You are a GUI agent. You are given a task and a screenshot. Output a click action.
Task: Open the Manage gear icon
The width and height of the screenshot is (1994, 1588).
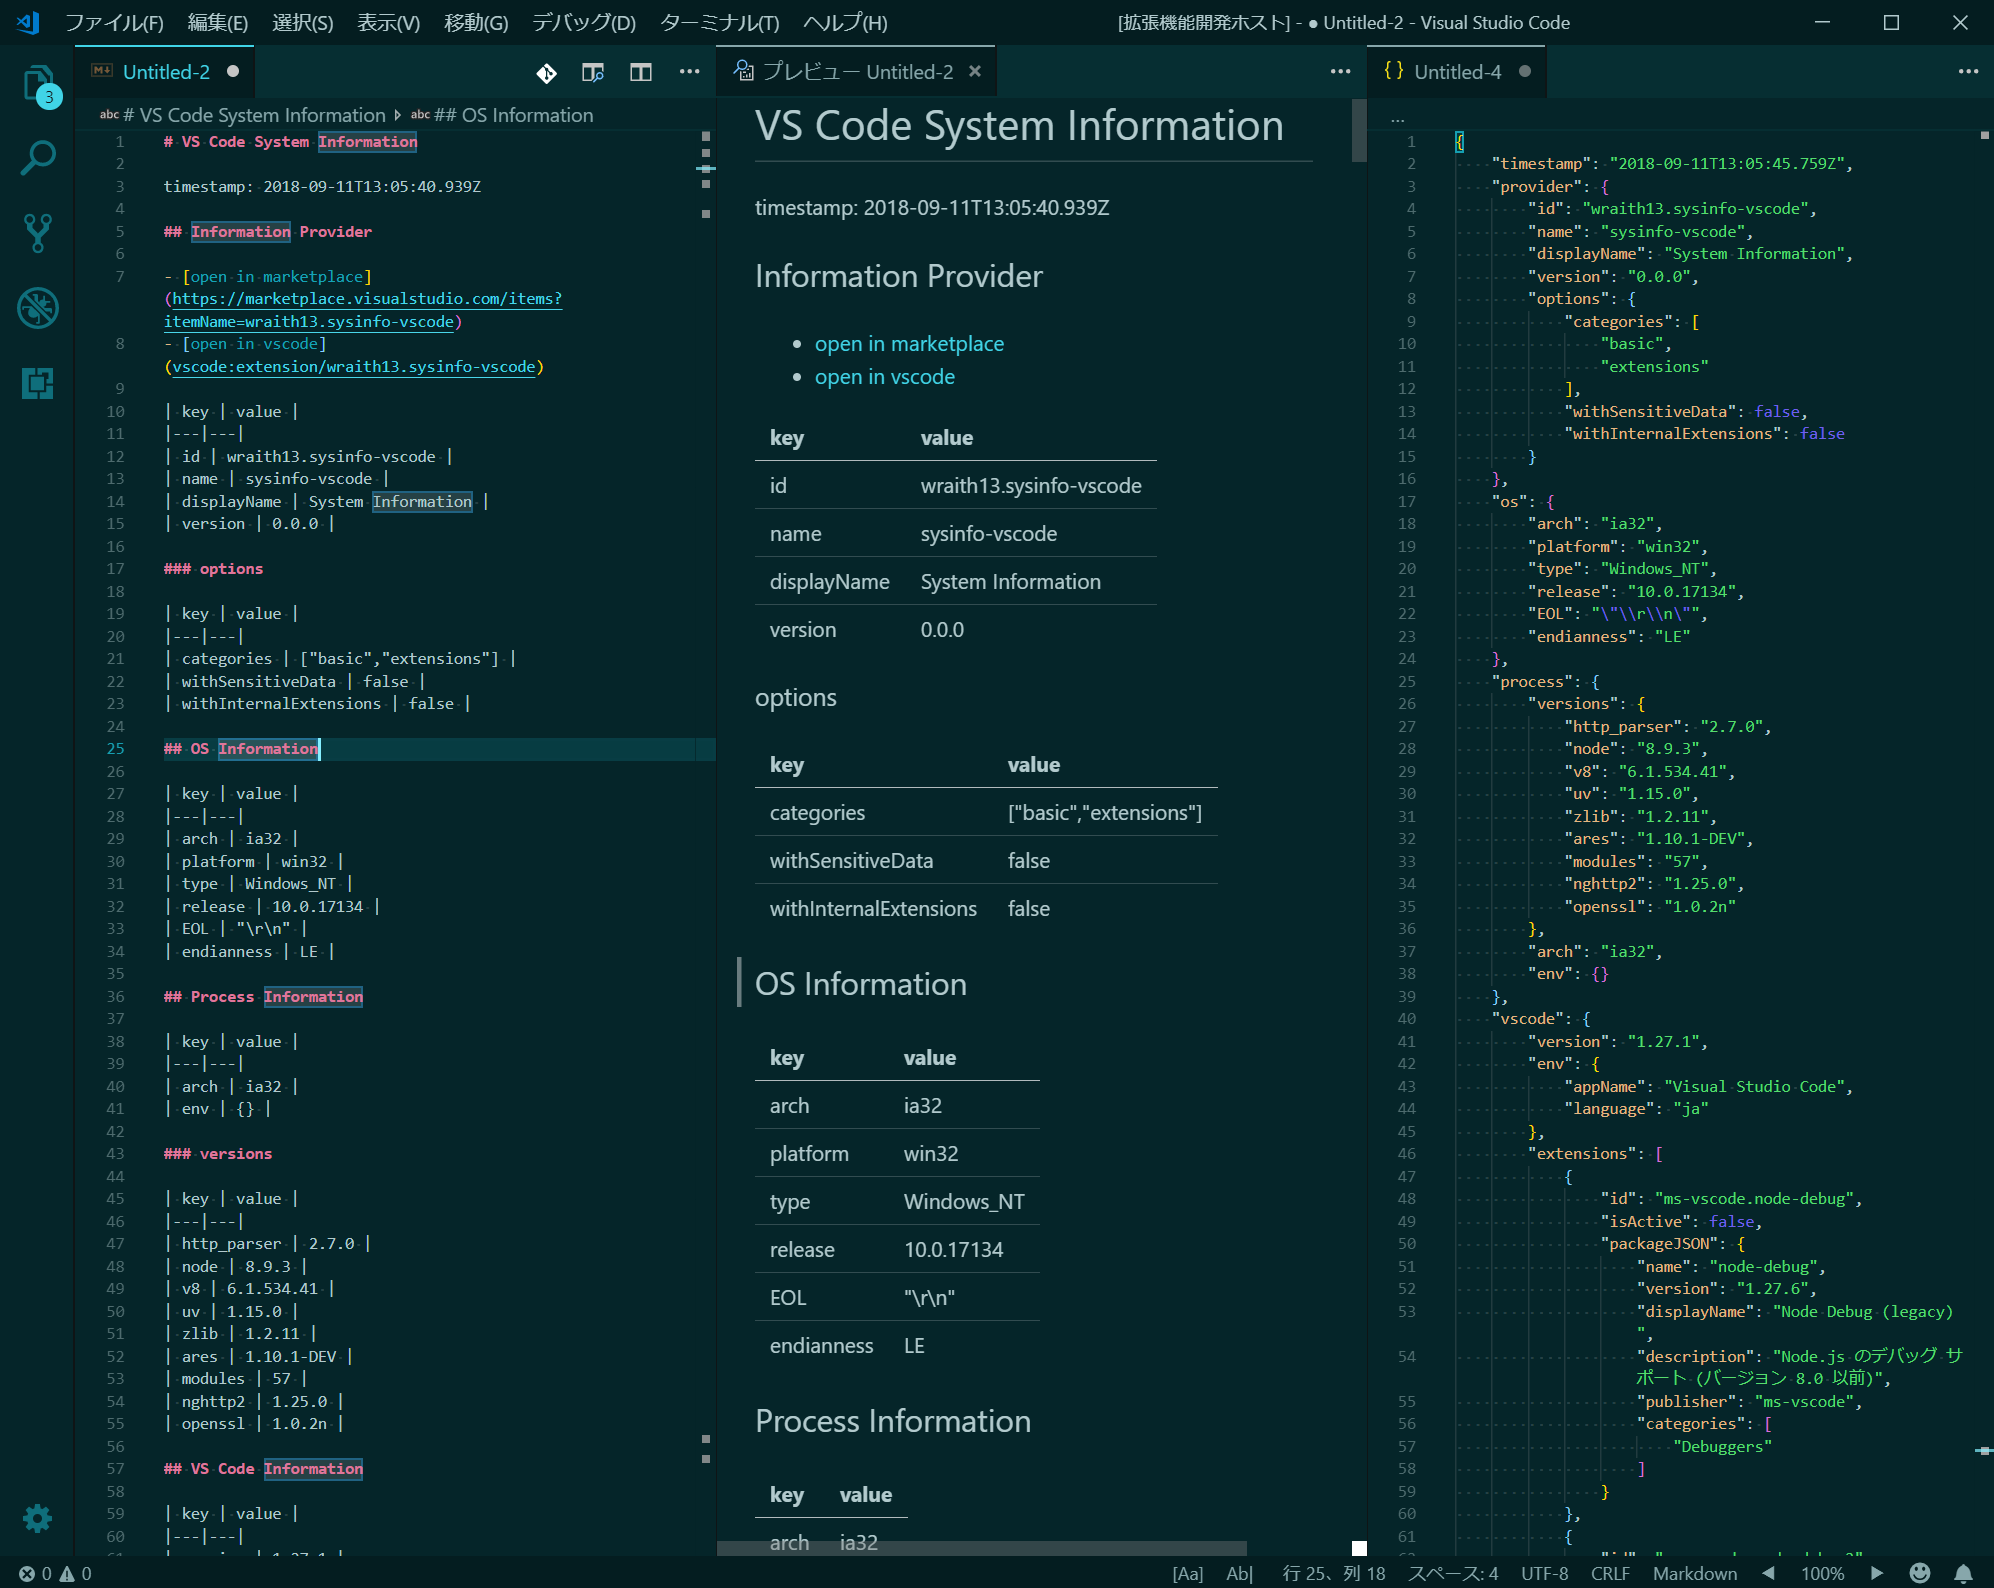coord(37,1518)
